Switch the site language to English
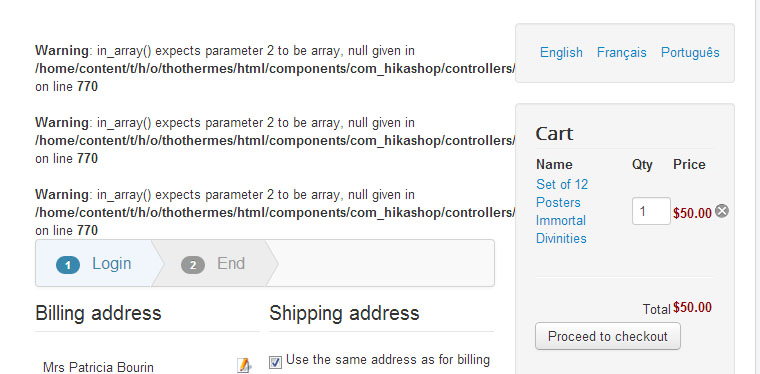760x374 pixels. click(561, 52)
